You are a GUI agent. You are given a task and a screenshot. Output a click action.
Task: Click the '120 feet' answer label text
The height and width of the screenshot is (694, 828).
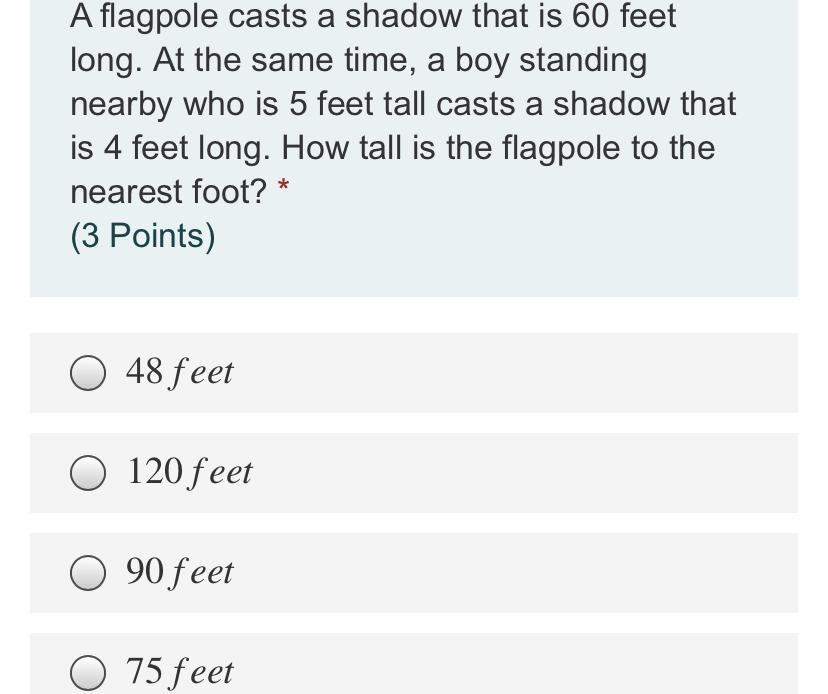190,472
